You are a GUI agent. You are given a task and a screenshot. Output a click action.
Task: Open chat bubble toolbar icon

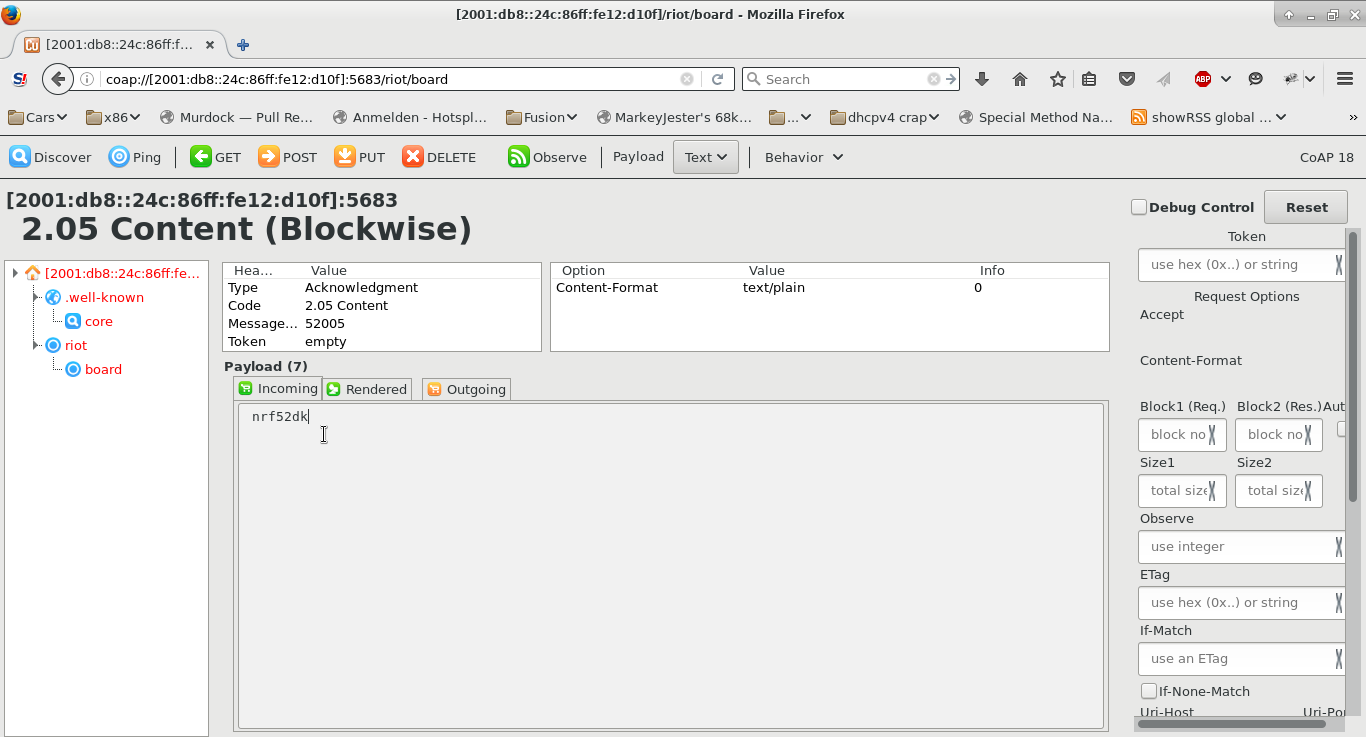(x=1256, y=79)
